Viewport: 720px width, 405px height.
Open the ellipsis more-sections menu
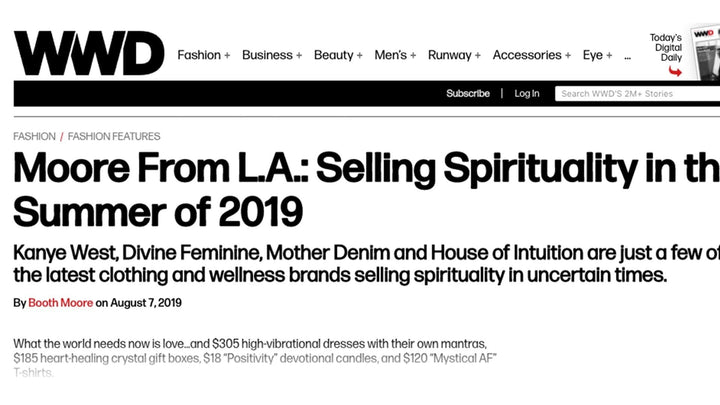tap(627, 56)
